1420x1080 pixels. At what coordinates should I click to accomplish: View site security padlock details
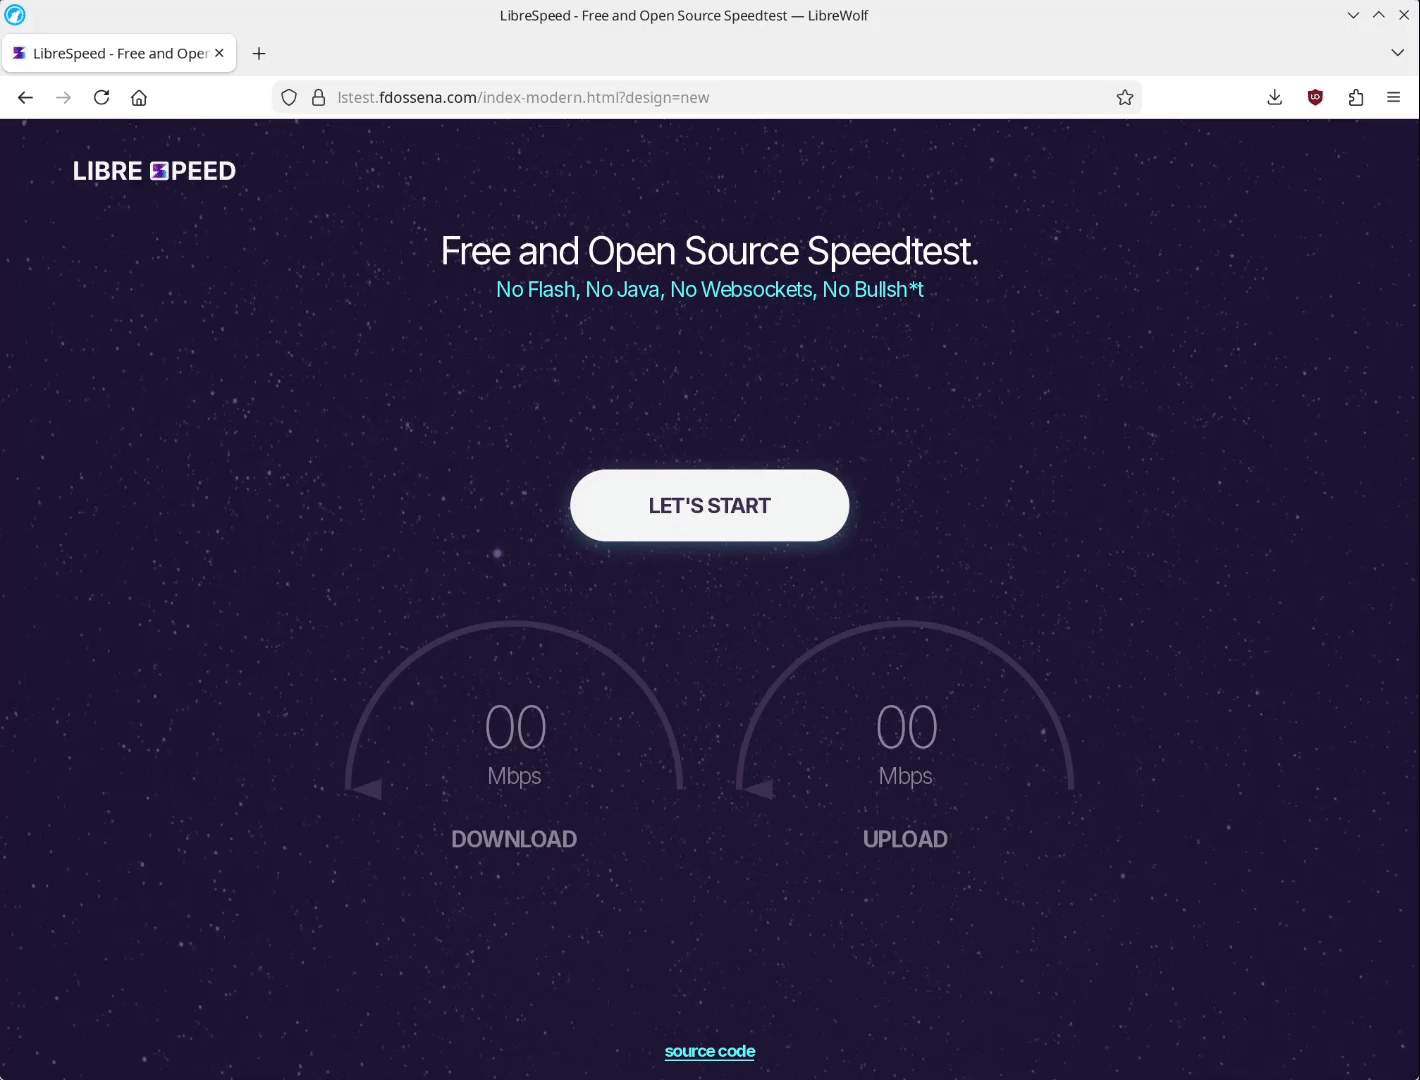[318, 97]
